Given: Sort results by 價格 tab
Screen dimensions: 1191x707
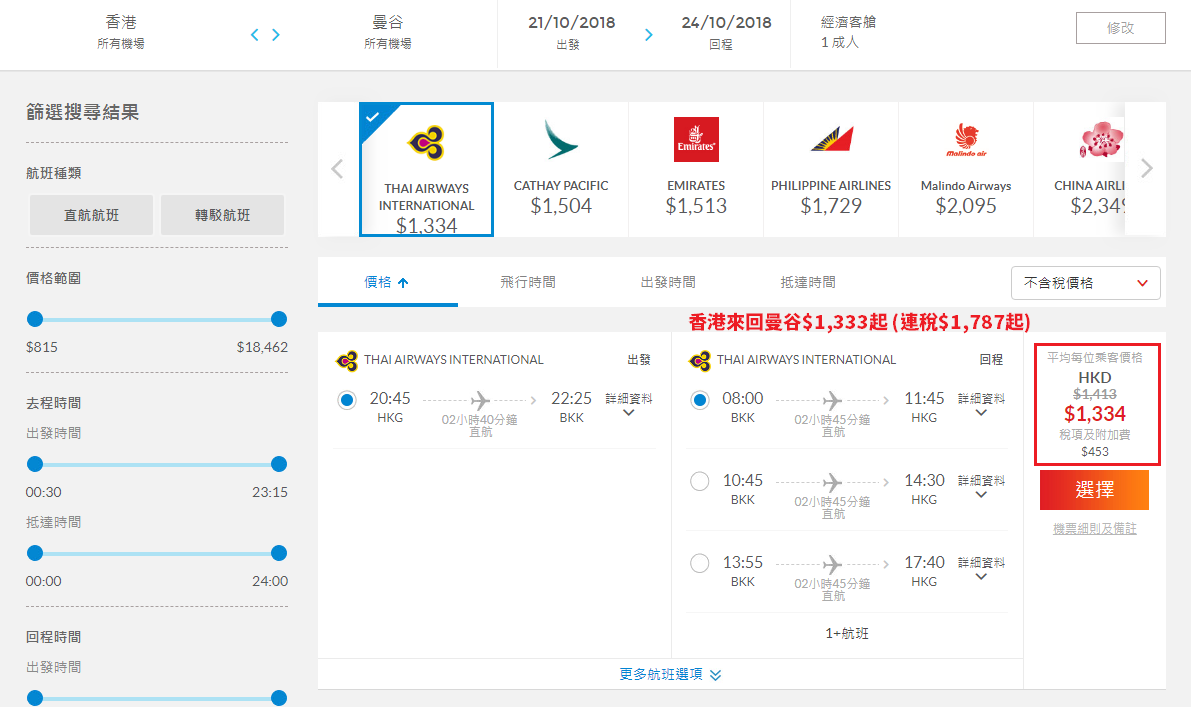Looking at the screenshot, I should (387, 282).
